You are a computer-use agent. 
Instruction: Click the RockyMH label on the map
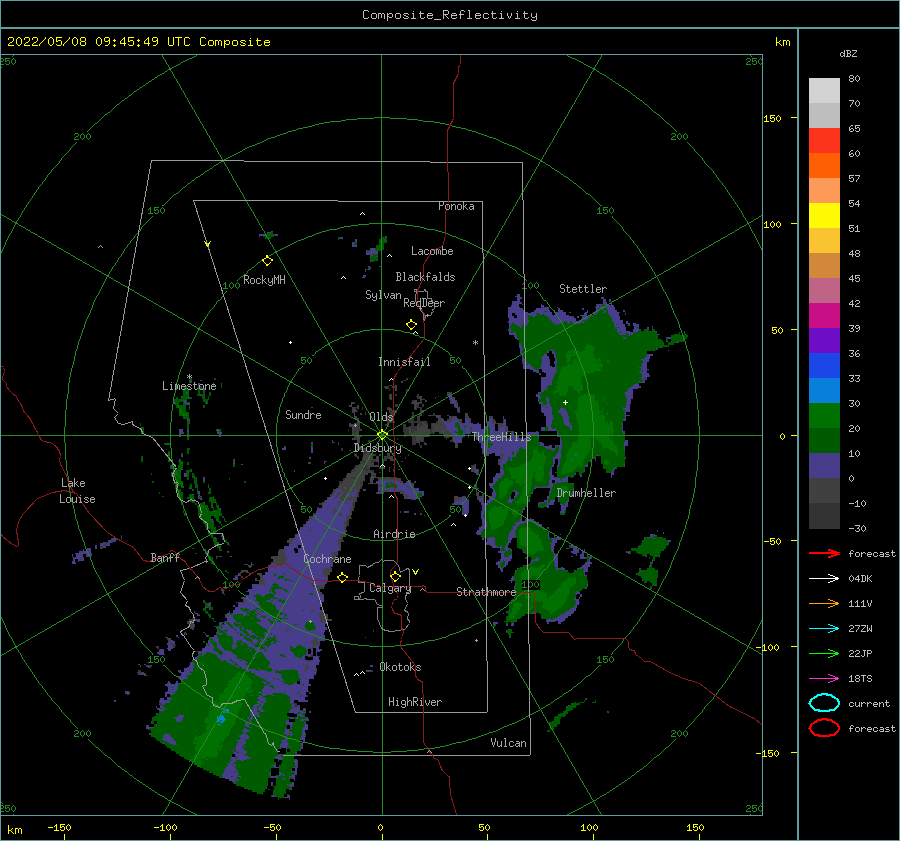coord(264,280)
